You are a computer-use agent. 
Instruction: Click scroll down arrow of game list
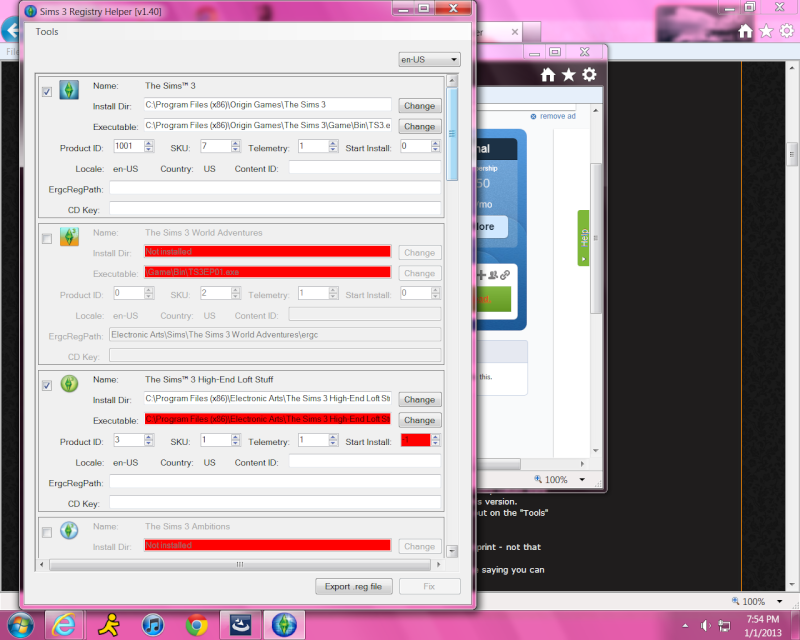point(452,551)
